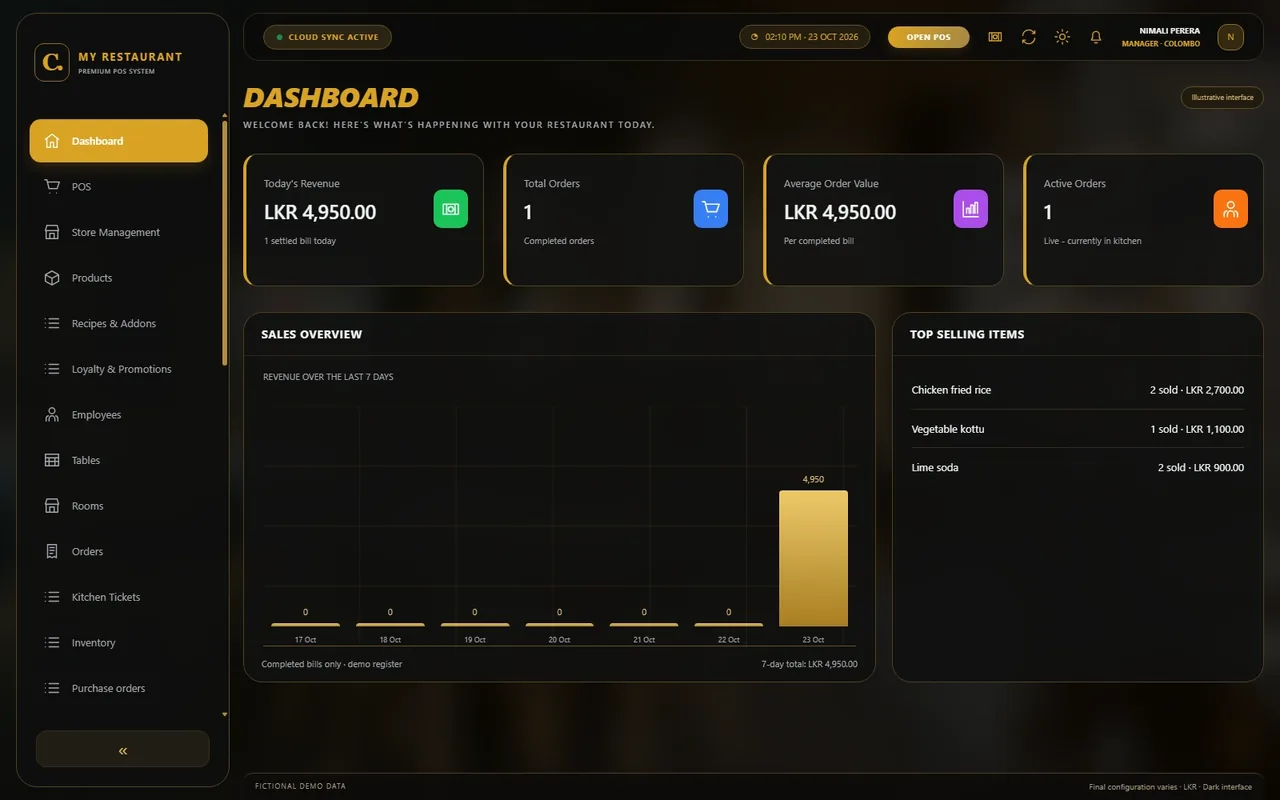Click the Nimali Perera profile name
Screen dimensions: 1280x800
(x=1169, y=31)
